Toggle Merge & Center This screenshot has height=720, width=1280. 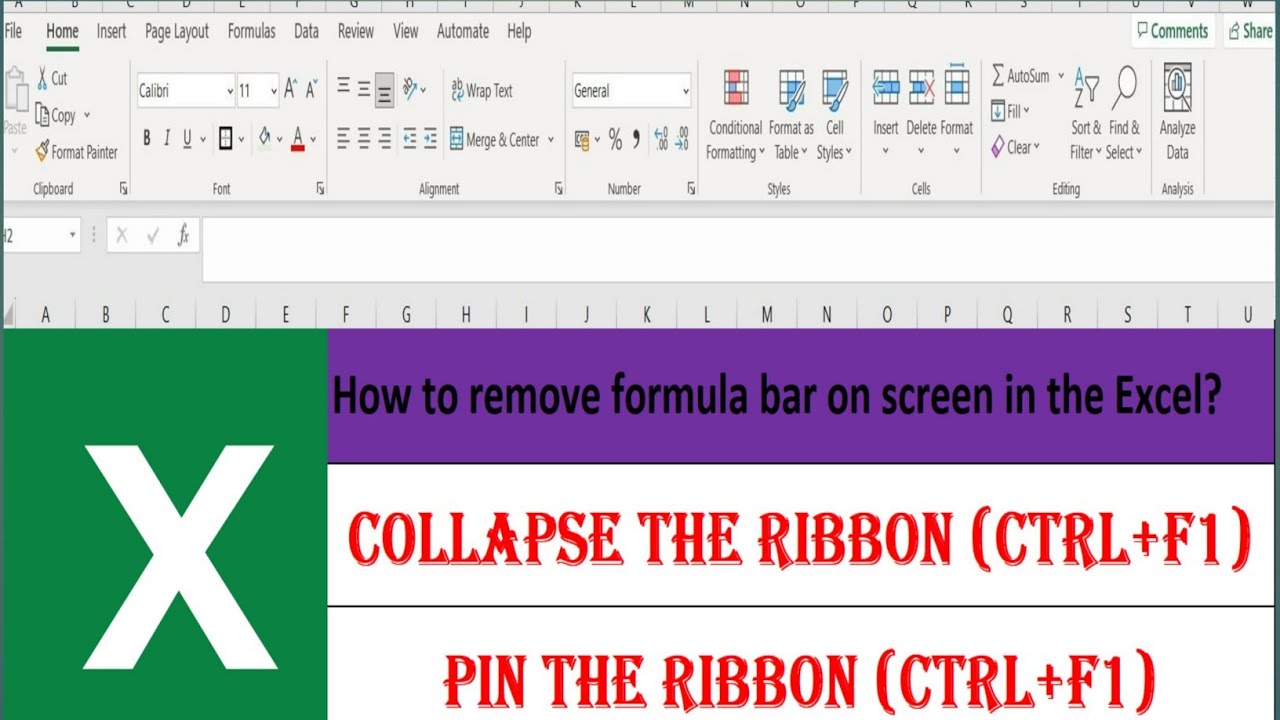494,140
